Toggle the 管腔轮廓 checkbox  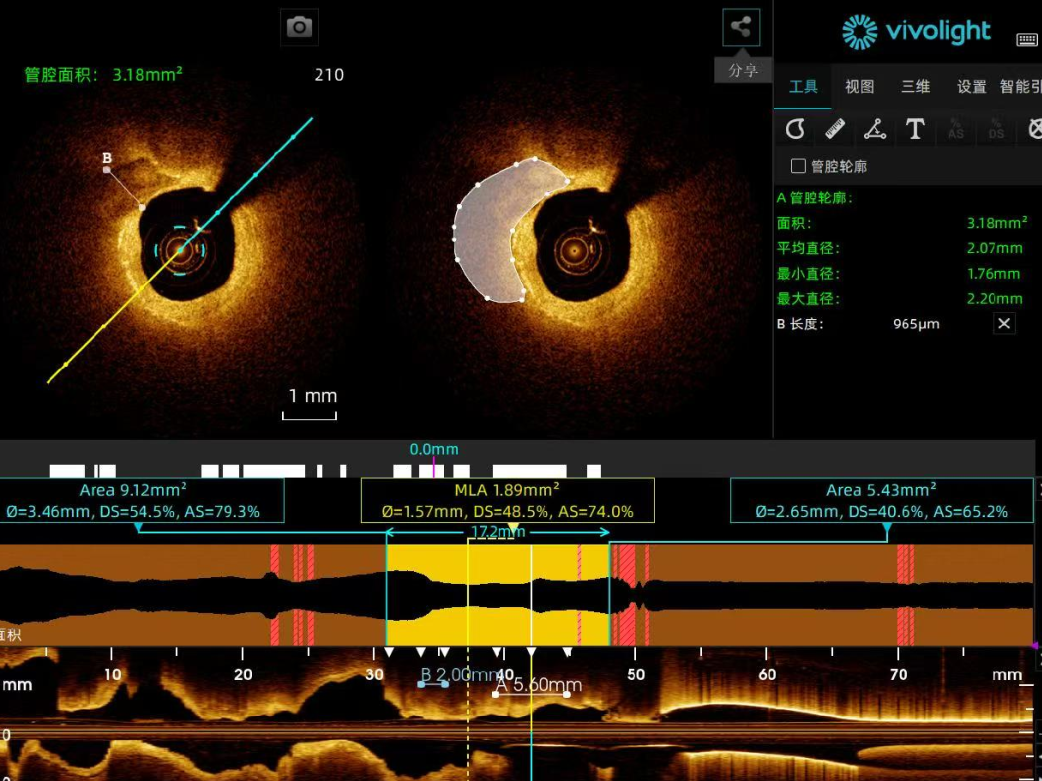pyautogui.click(x=798, y=166)
